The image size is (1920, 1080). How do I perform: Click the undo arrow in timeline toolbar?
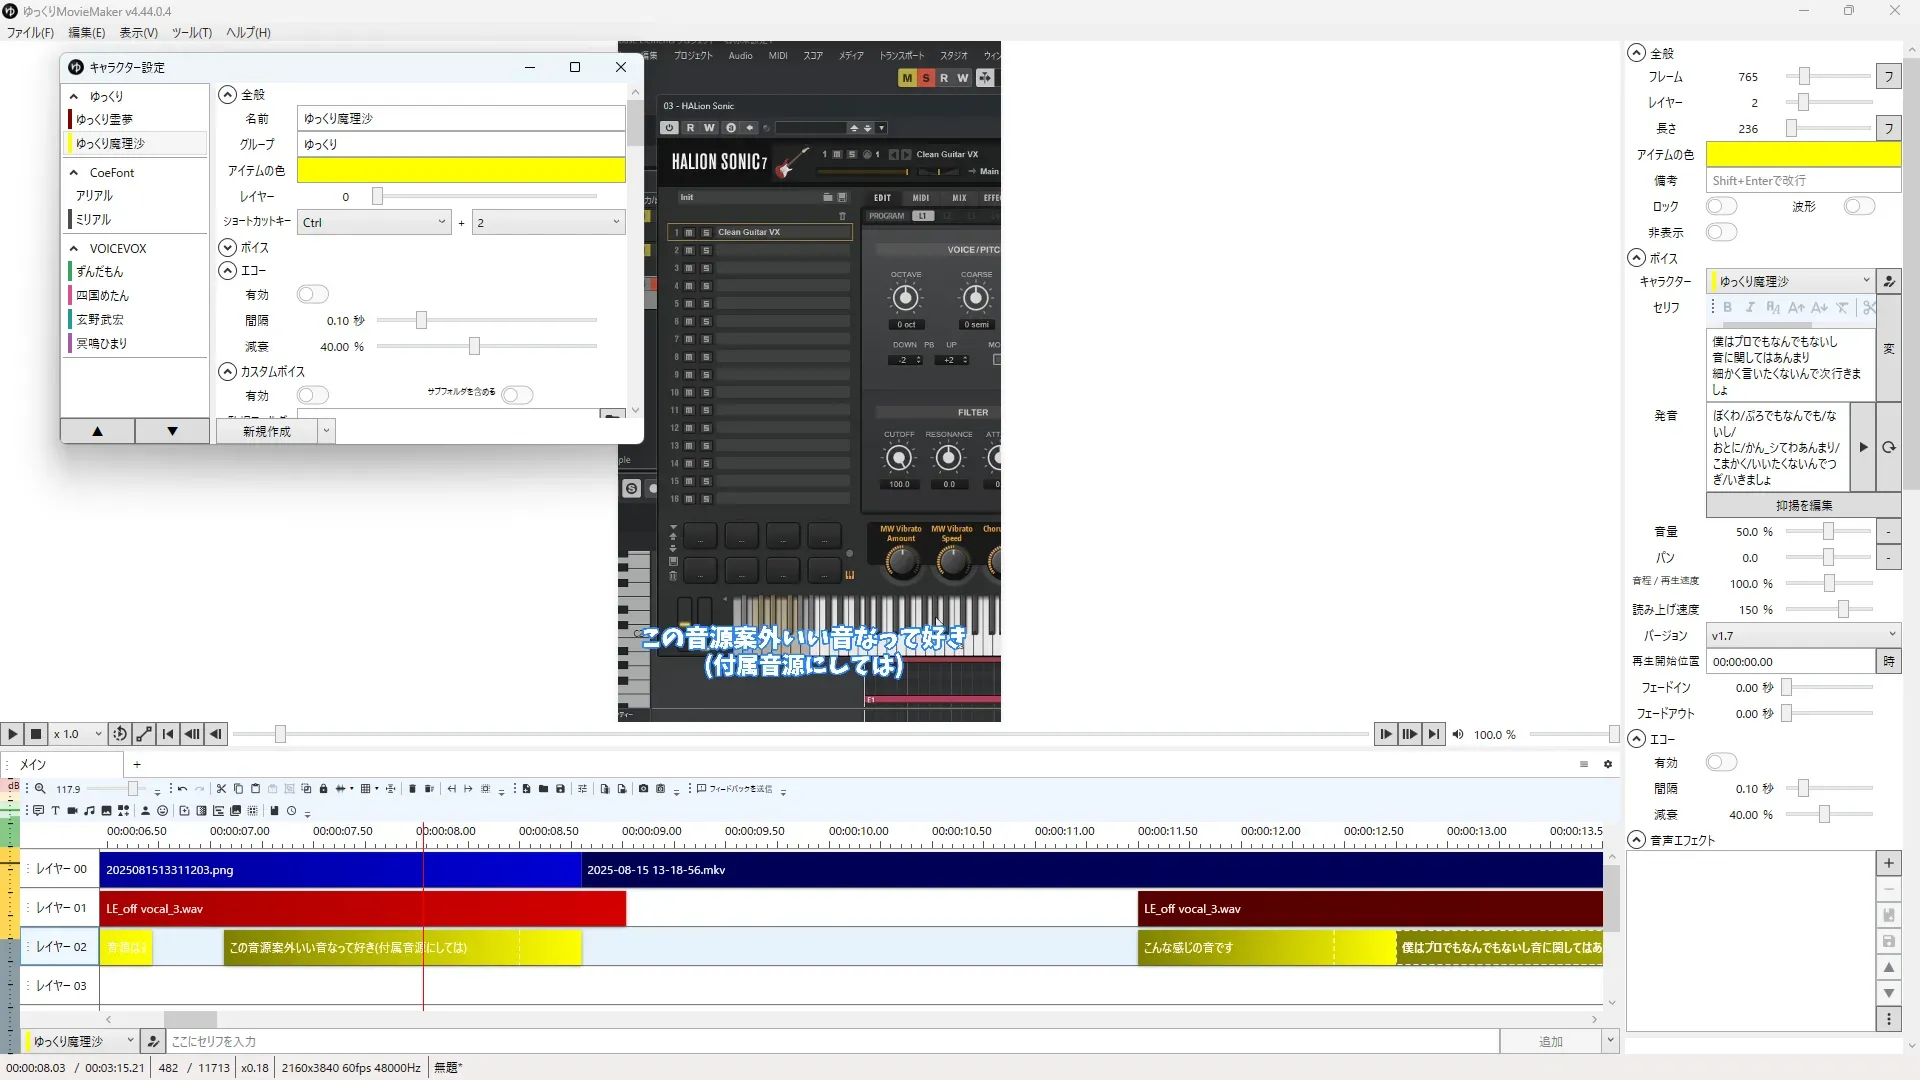(x=182, y=789)
